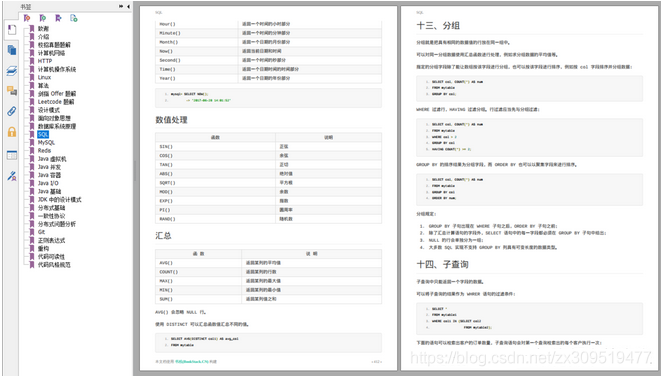Click the highlighted SQL bookmark
The width and height of the screenshot is (661, 376).
(x=43, y=134)
